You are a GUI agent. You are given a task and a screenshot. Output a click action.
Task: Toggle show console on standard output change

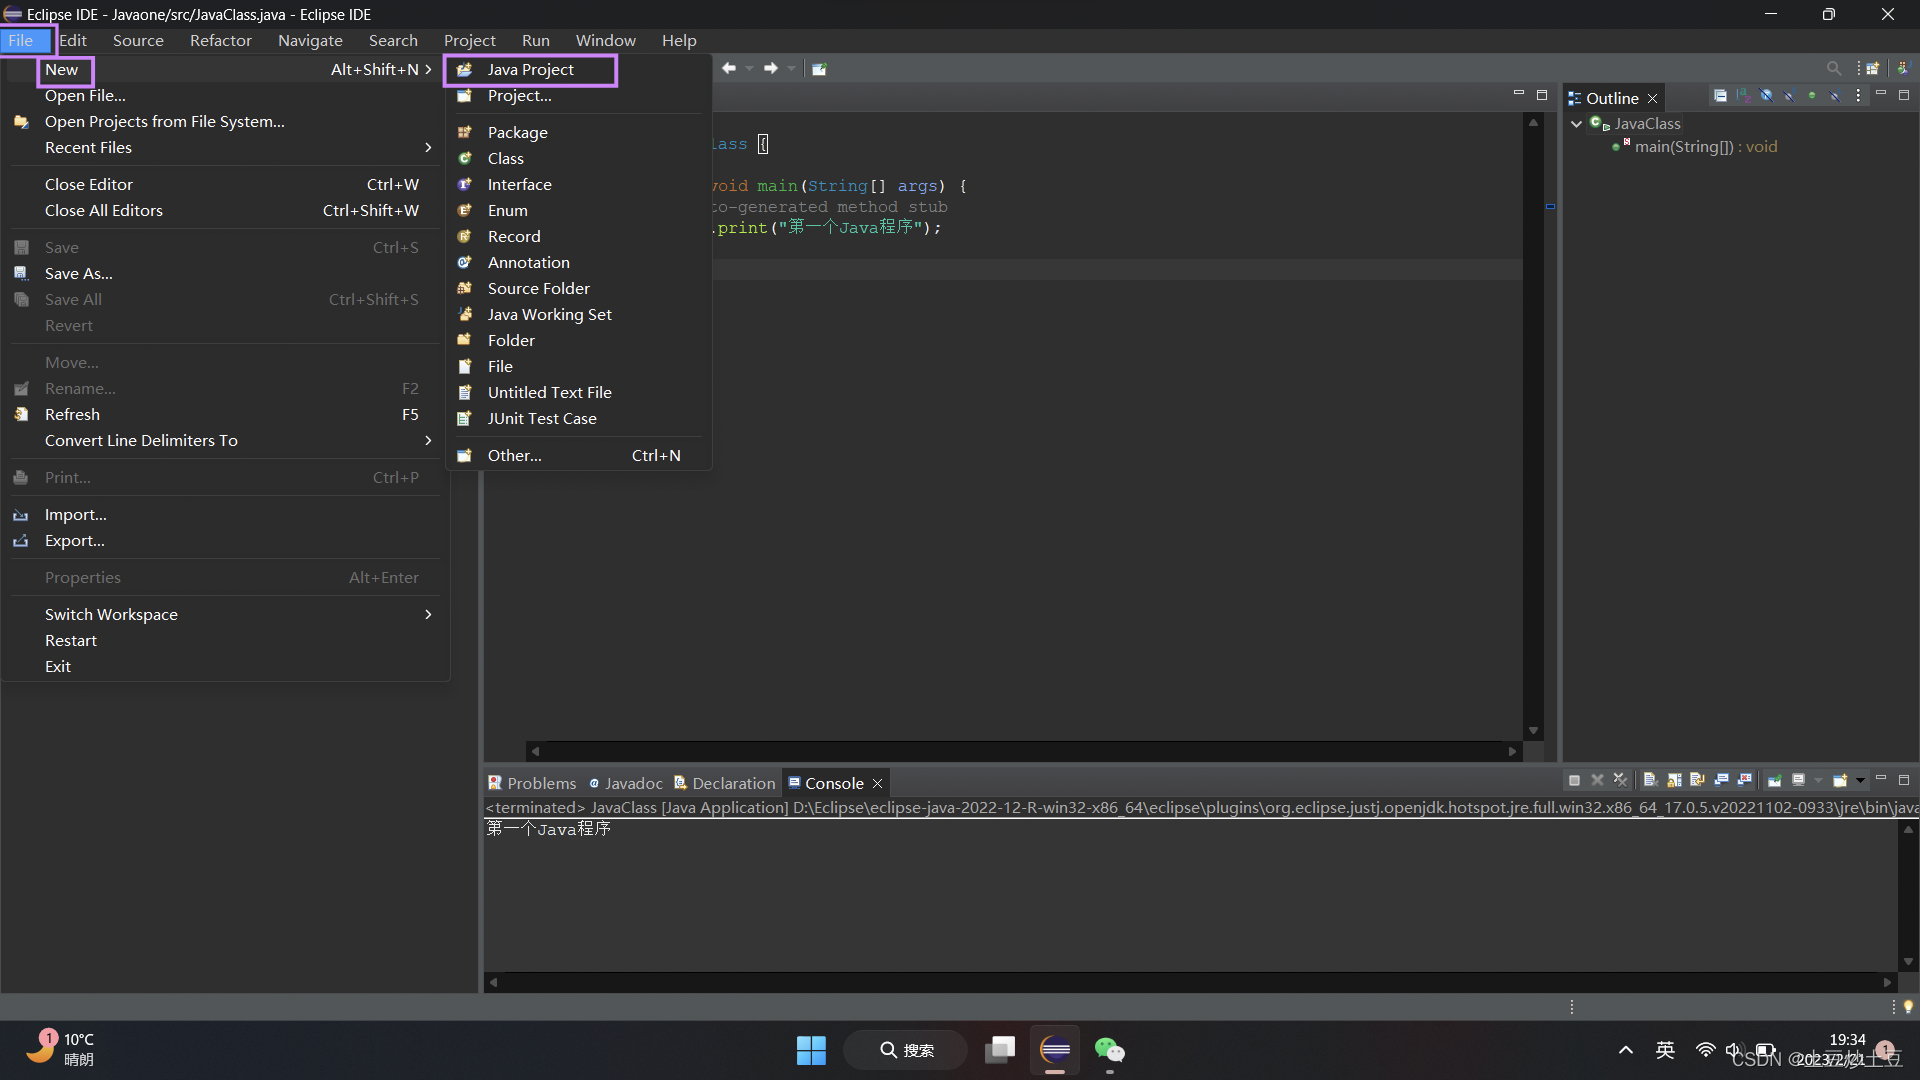click(x=1721, y=780)
